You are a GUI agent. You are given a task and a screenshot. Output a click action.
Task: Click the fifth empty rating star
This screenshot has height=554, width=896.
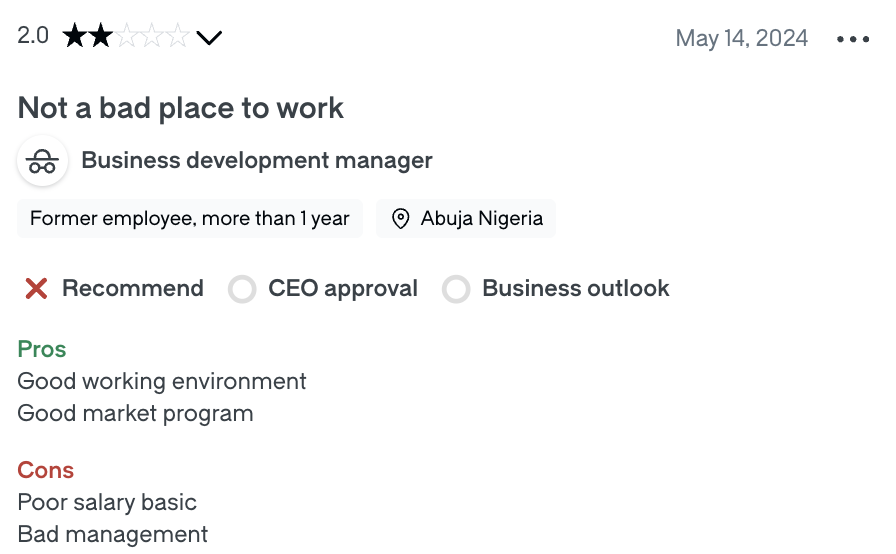[178, 38]
